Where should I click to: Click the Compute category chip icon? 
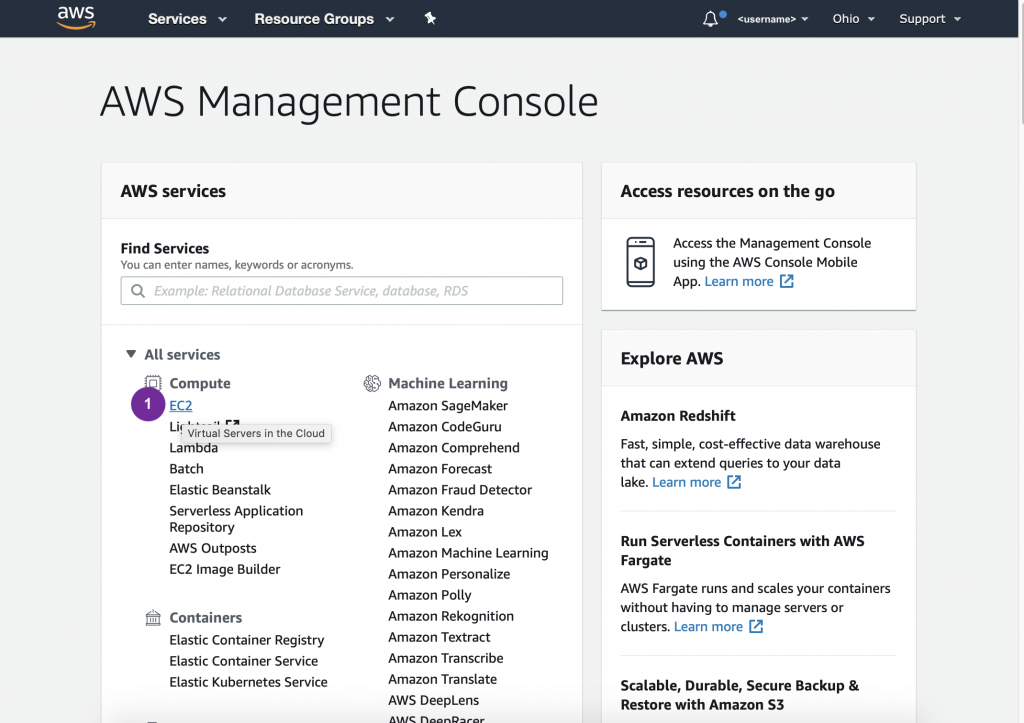(153, 383)
